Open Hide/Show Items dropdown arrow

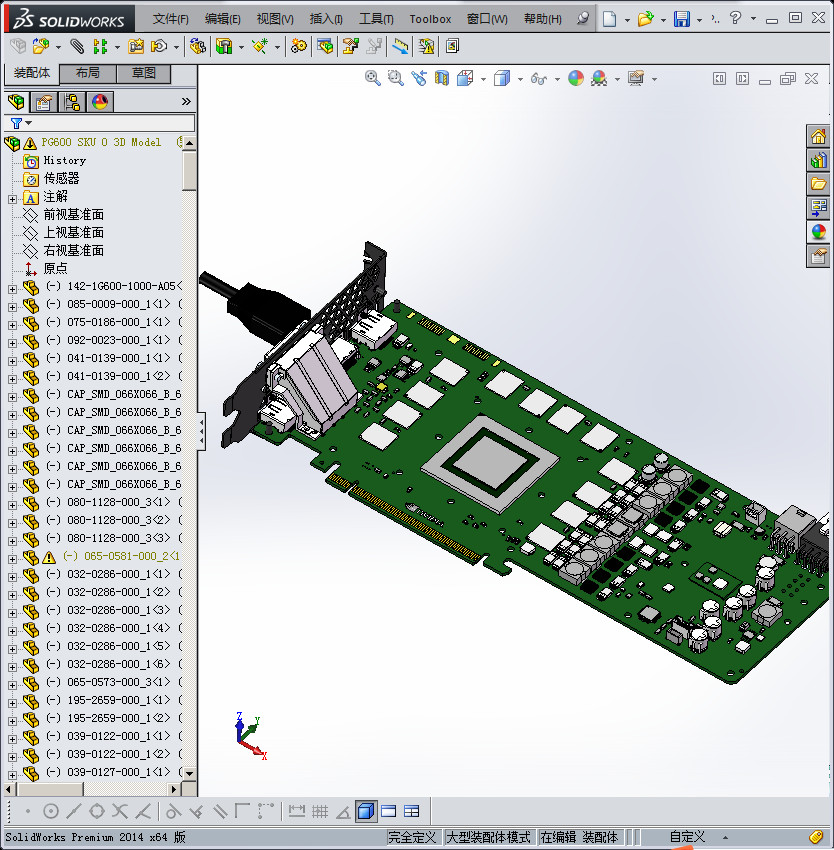(557, 79)
